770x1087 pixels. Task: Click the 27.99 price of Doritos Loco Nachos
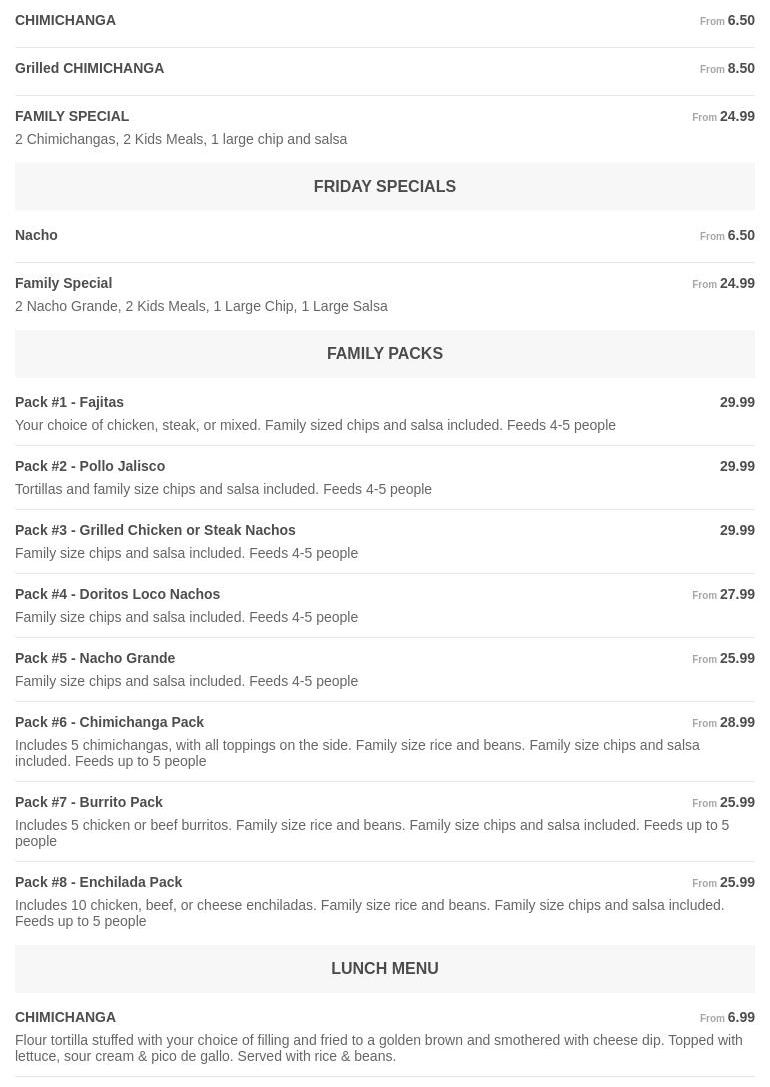click(x=737, y=594)
